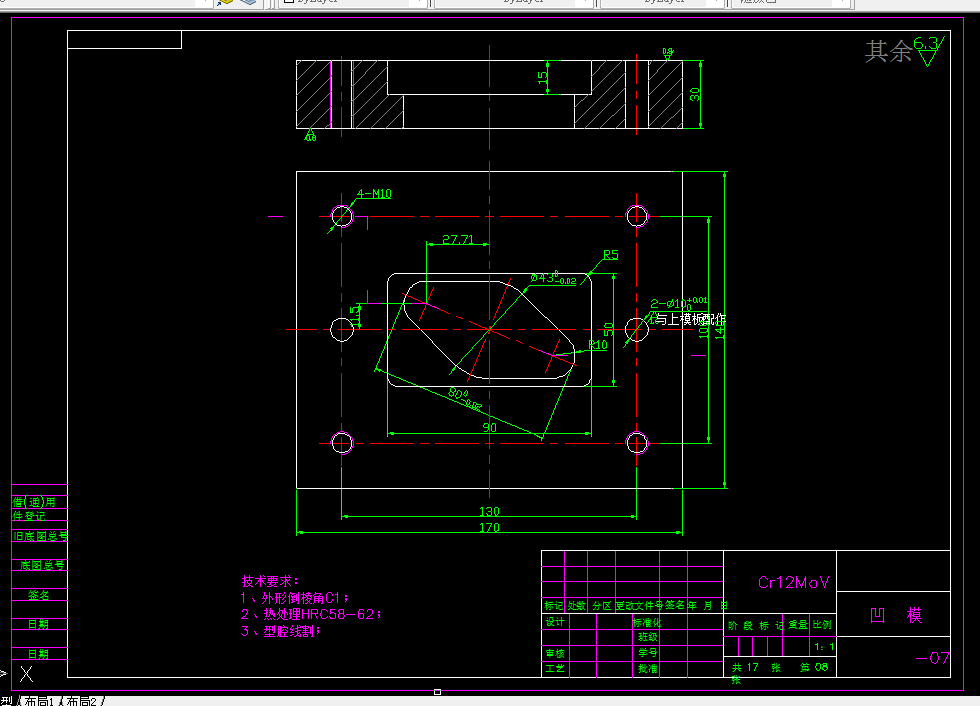Select the 其余 roughness label
This screenshot has width=980, height=706.
pos(888,51)
